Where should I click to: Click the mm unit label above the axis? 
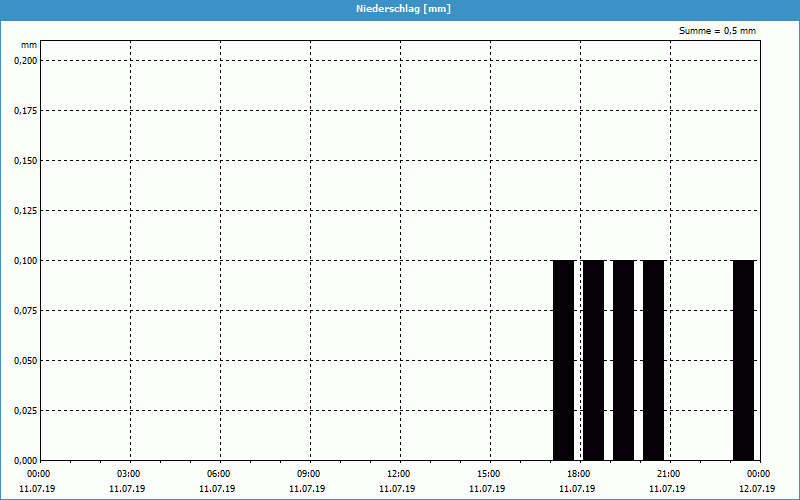(x=29, y=45)
